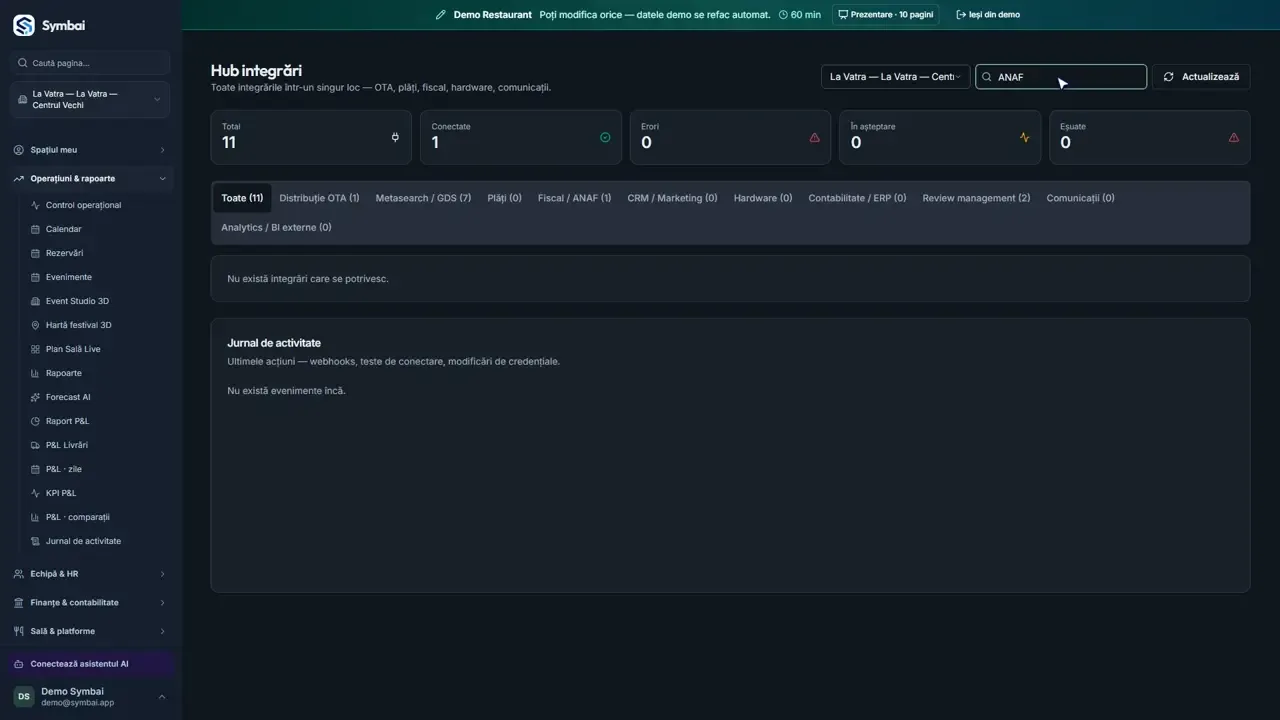Click the Forecast AI sparkle icon
The height and width of the screenshot is (720, 1280).
(x=36, y=397)
